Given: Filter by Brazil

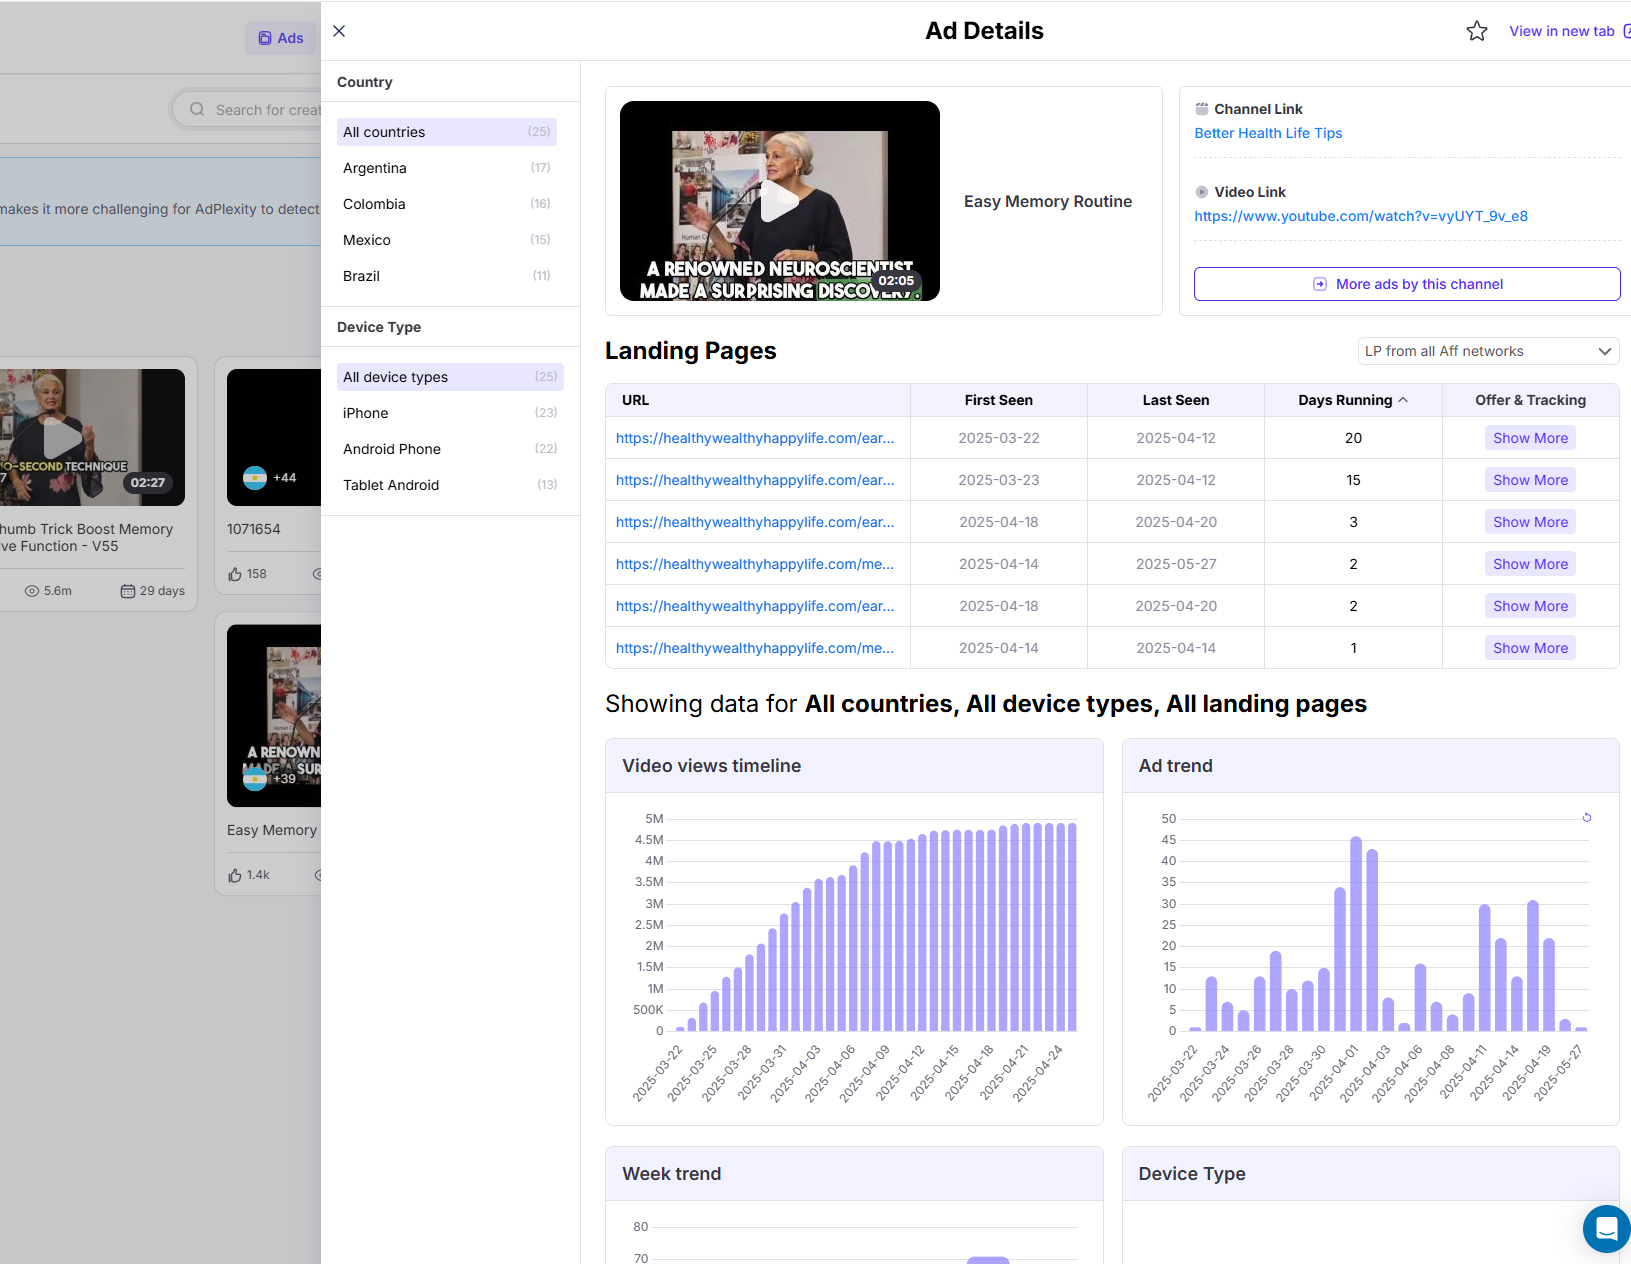Looking at the screenshot, I should tap(447, 276).
